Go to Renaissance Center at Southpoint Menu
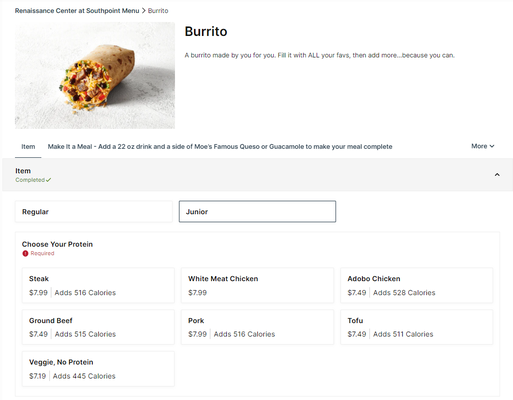 [x=77, y=11]
